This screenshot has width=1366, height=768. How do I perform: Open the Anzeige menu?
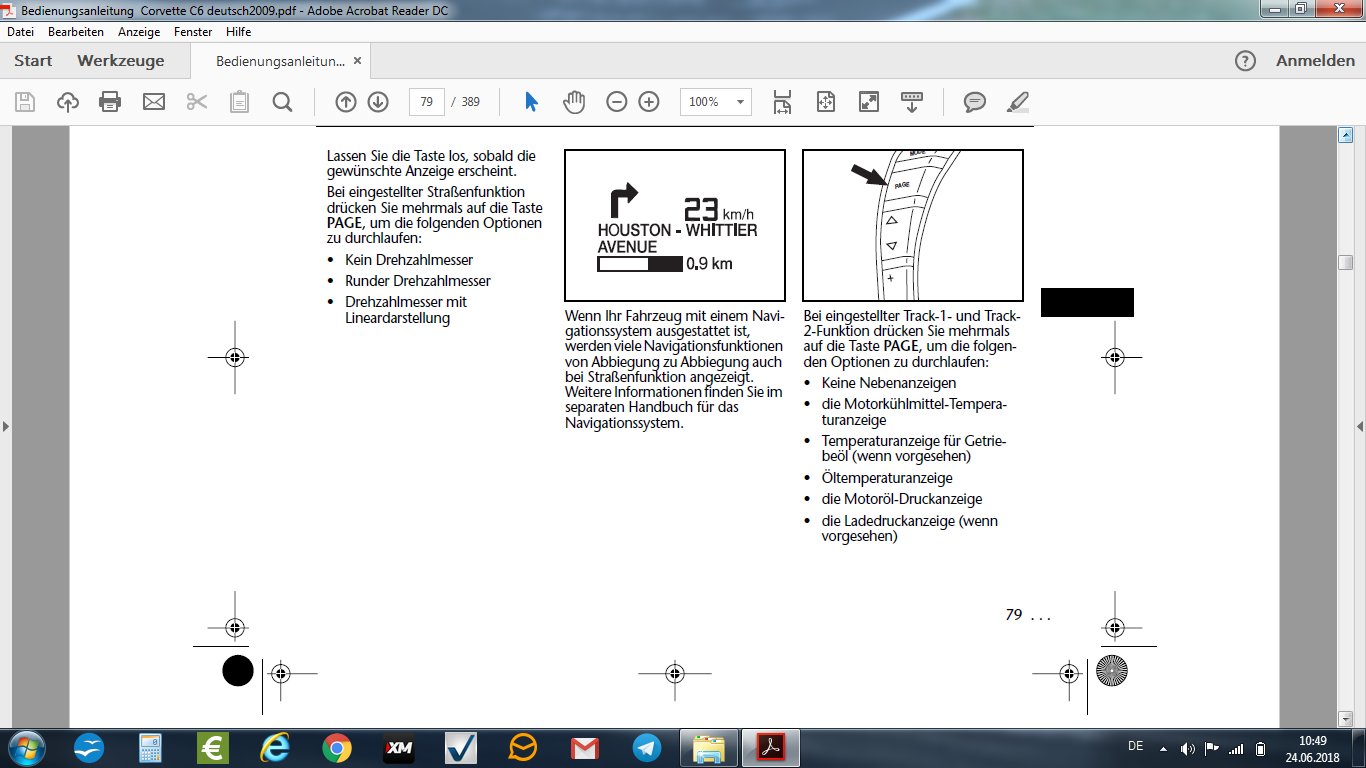pos(139,32)
